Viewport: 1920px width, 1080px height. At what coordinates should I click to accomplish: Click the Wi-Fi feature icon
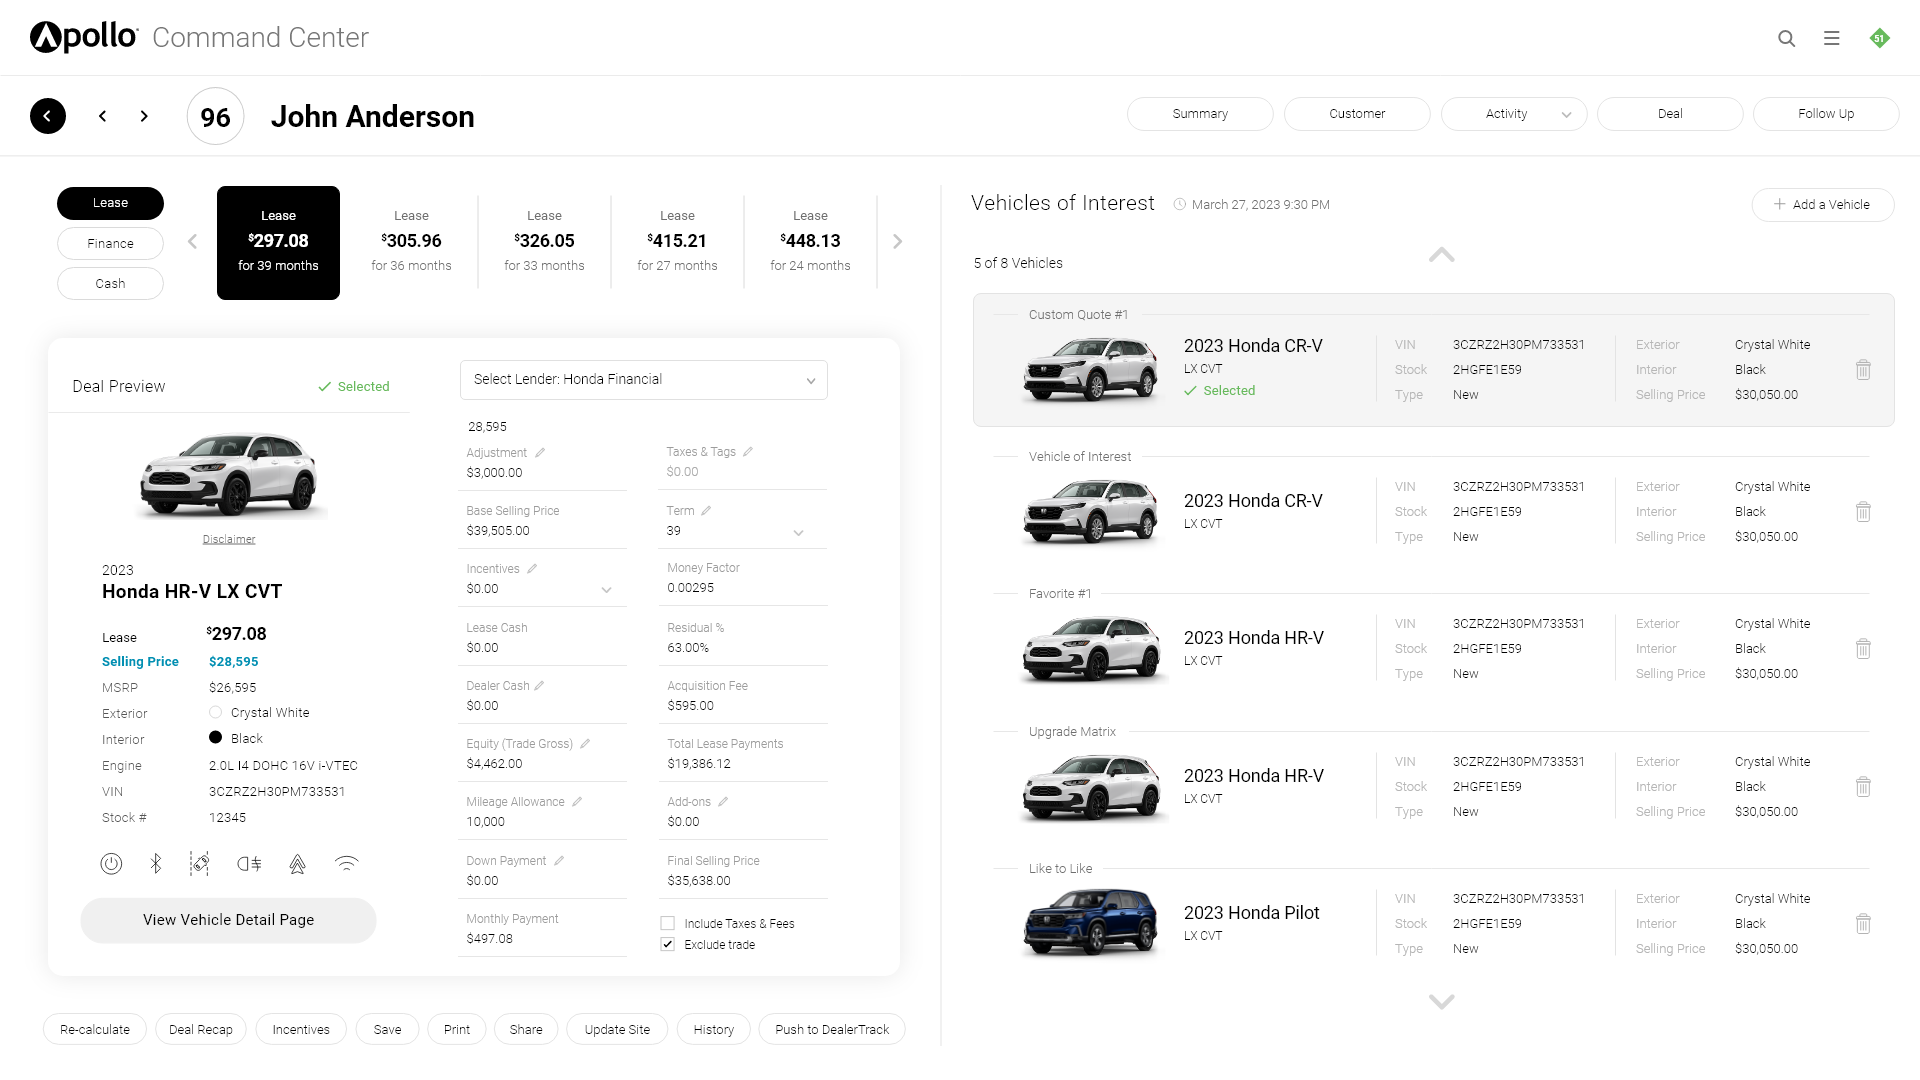pos(346,863)
